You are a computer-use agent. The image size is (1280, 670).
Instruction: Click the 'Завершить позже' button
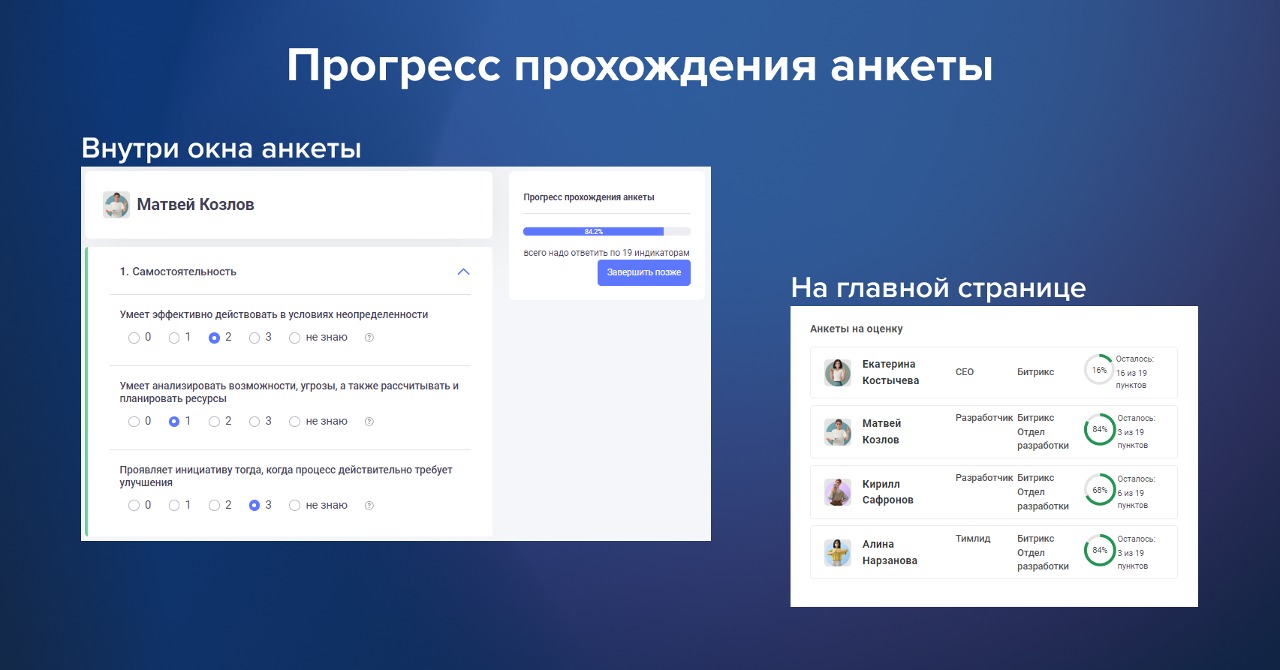click(x=644, y=273)
